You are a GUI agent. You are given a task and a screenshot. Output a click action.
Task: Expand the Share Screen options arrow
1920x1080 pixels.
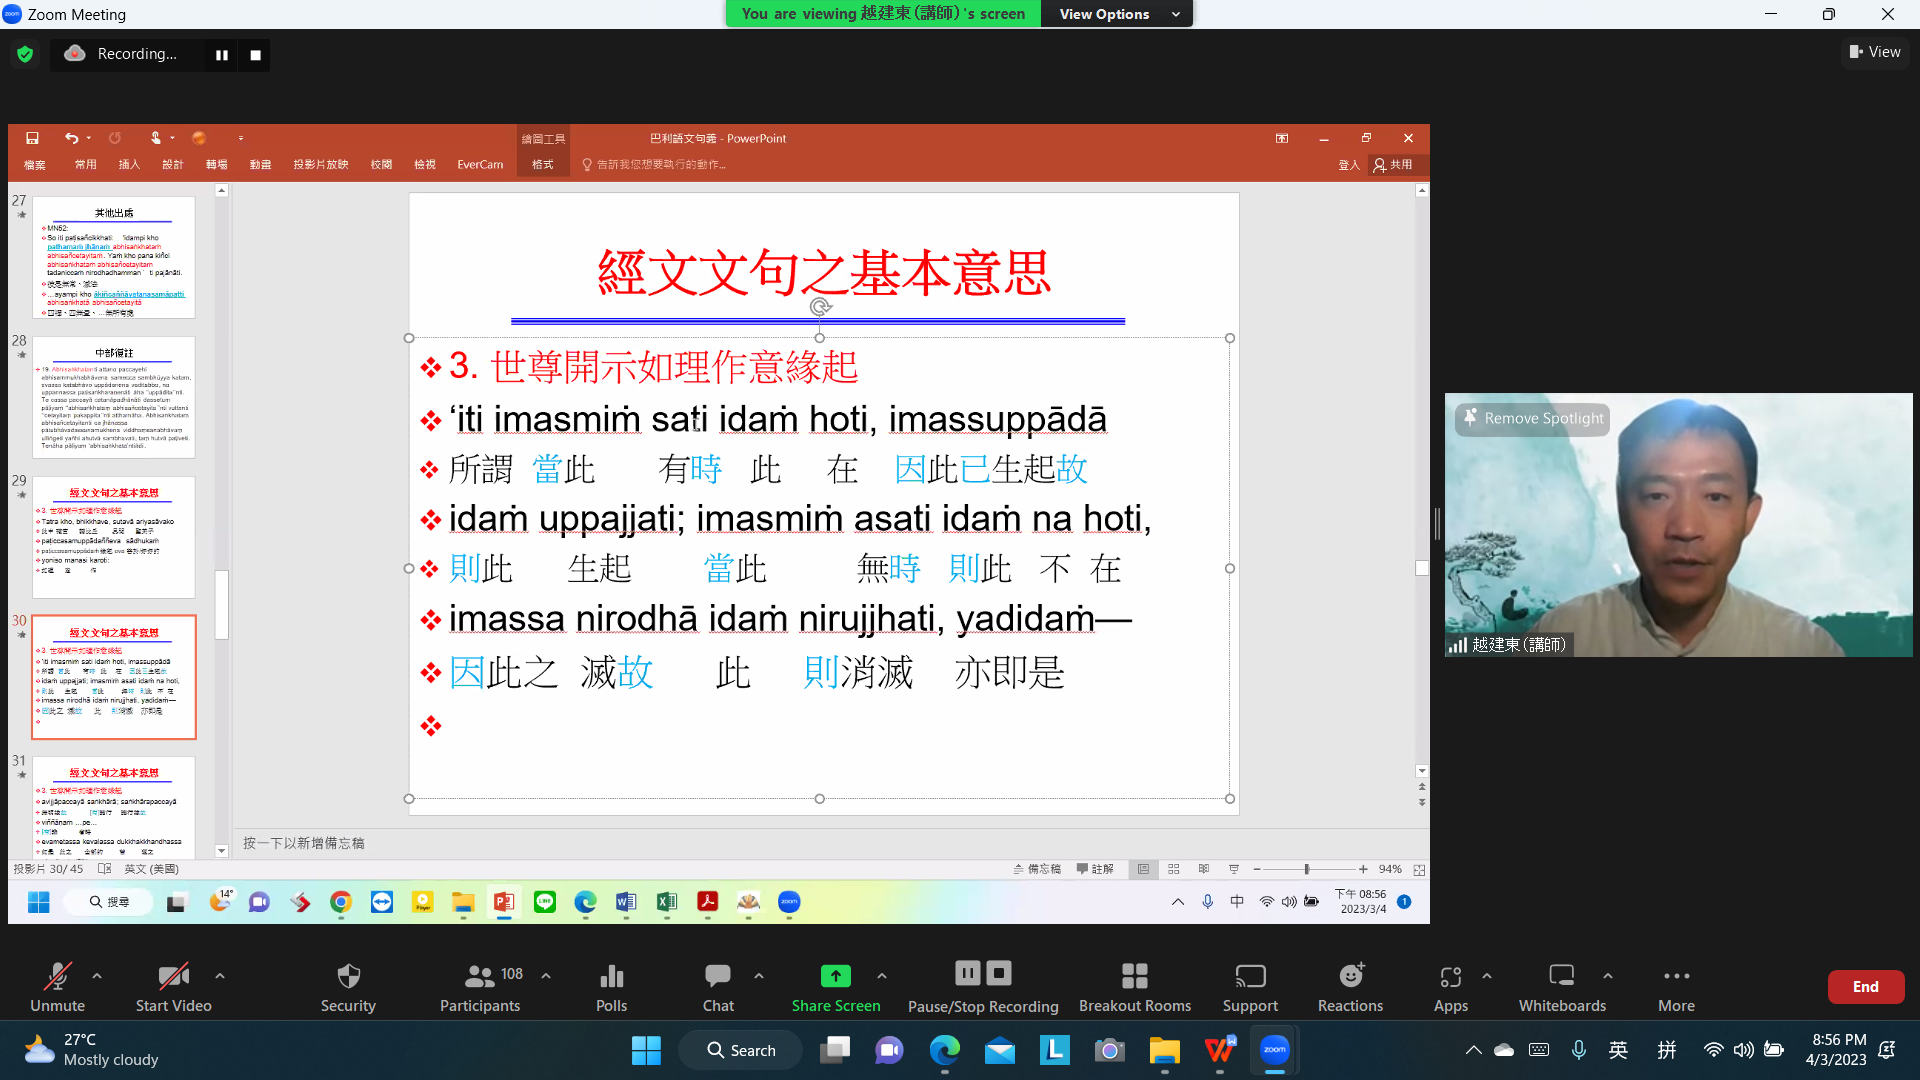(882, 975)
